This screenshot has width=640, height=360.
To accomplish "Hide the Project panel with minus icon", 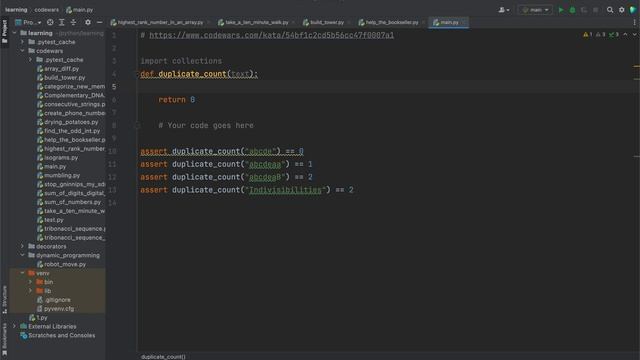I will point(100,22).
